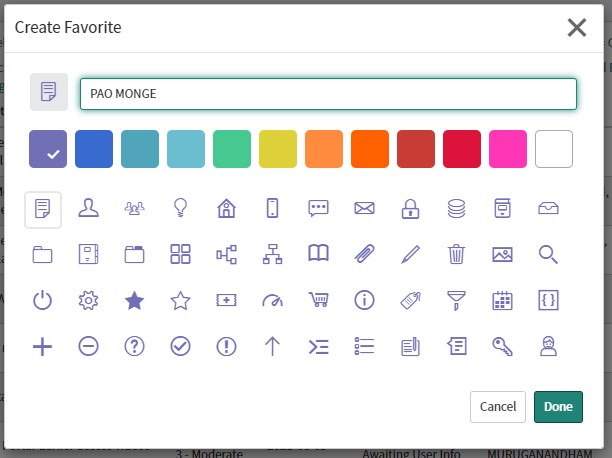The width and height of the screenshot is (612, 458).
Task: Pick the hot pink color swatch
Action: [508, 149]
